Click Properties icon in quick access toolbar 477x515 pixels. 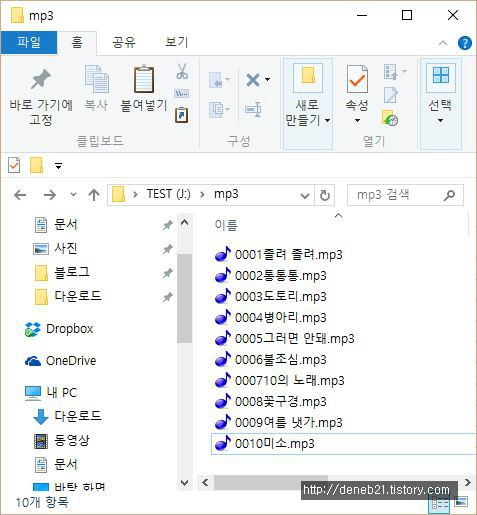(14, 165)
